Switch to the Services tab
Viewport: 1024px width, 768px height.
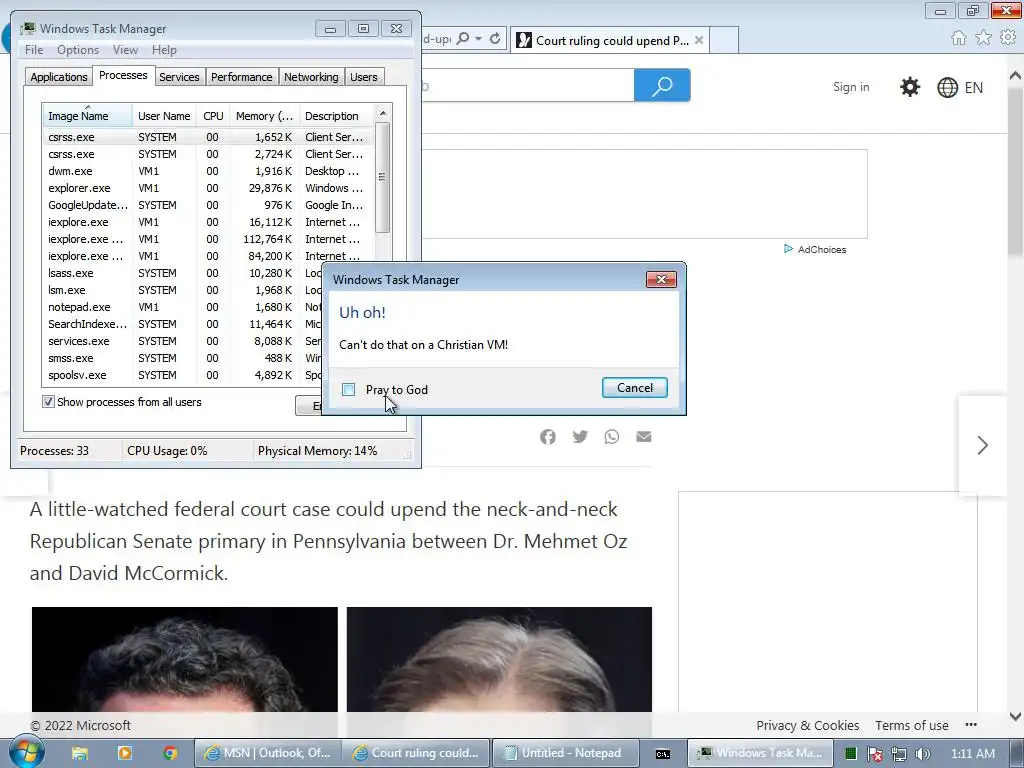pos(179,77)
